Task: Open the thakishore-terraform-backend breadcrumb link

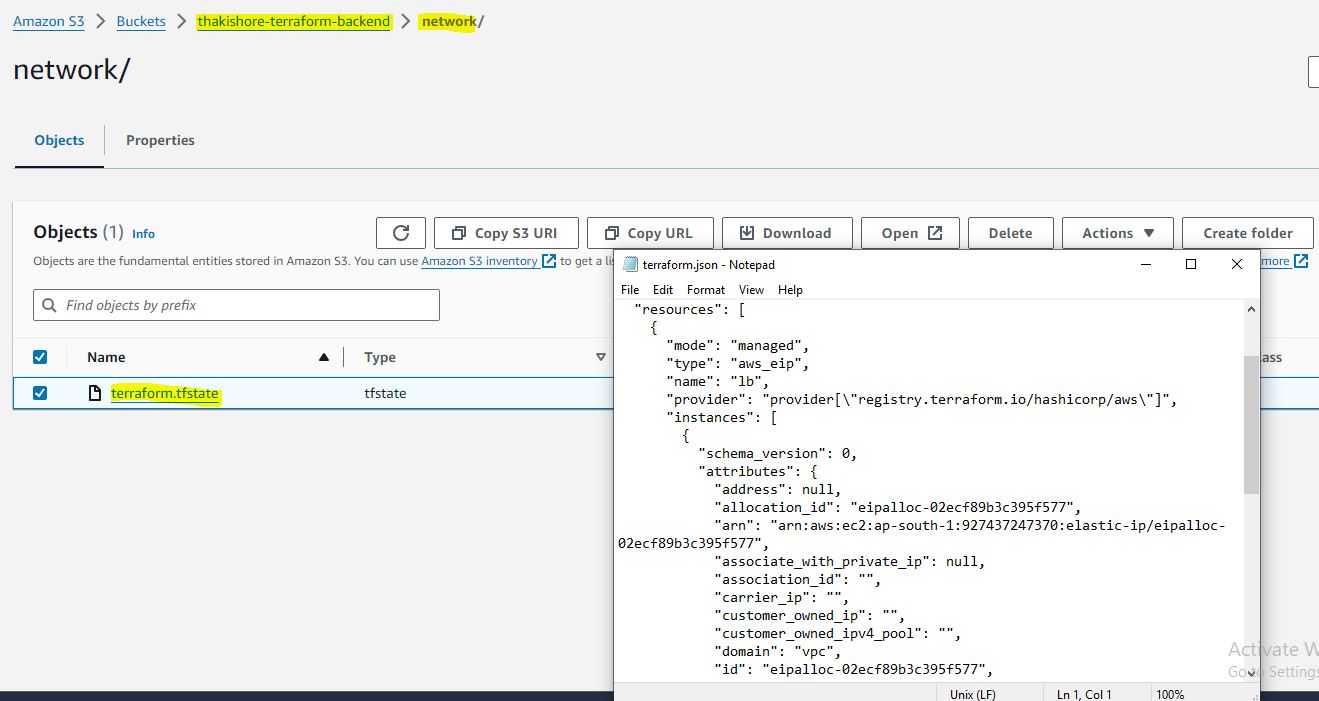Action: click(293, 21)
